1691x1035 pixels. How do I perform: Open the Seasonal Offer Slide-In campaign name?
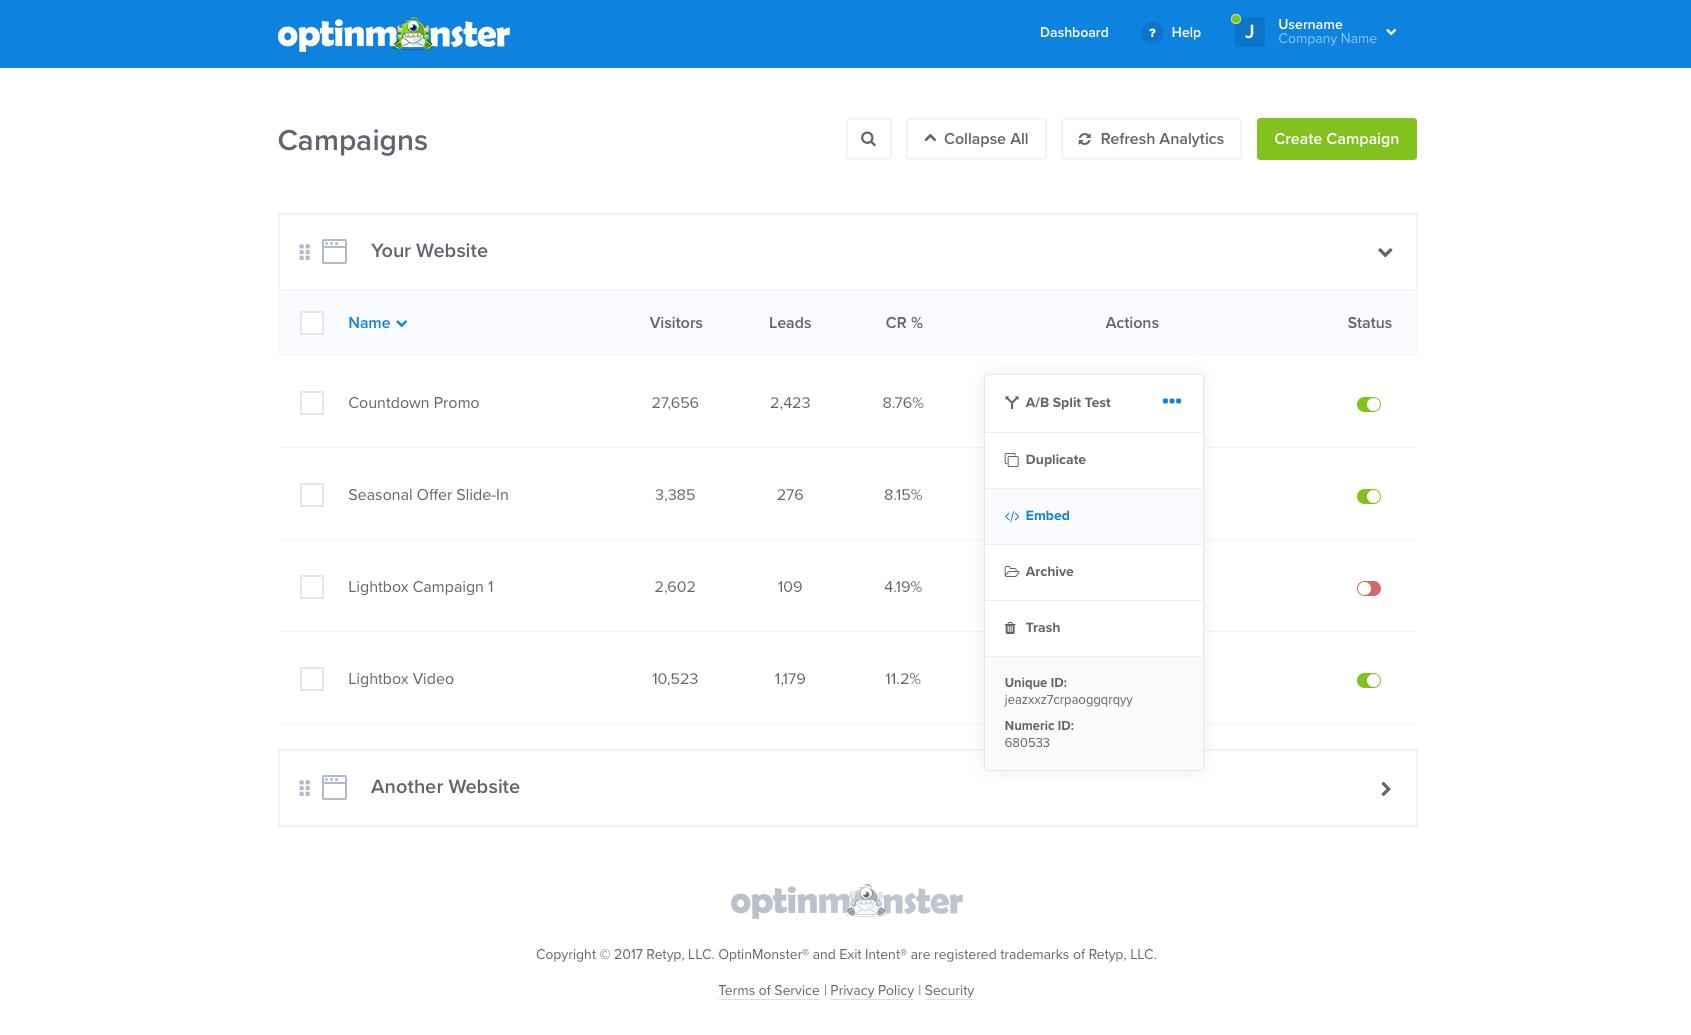428,495
